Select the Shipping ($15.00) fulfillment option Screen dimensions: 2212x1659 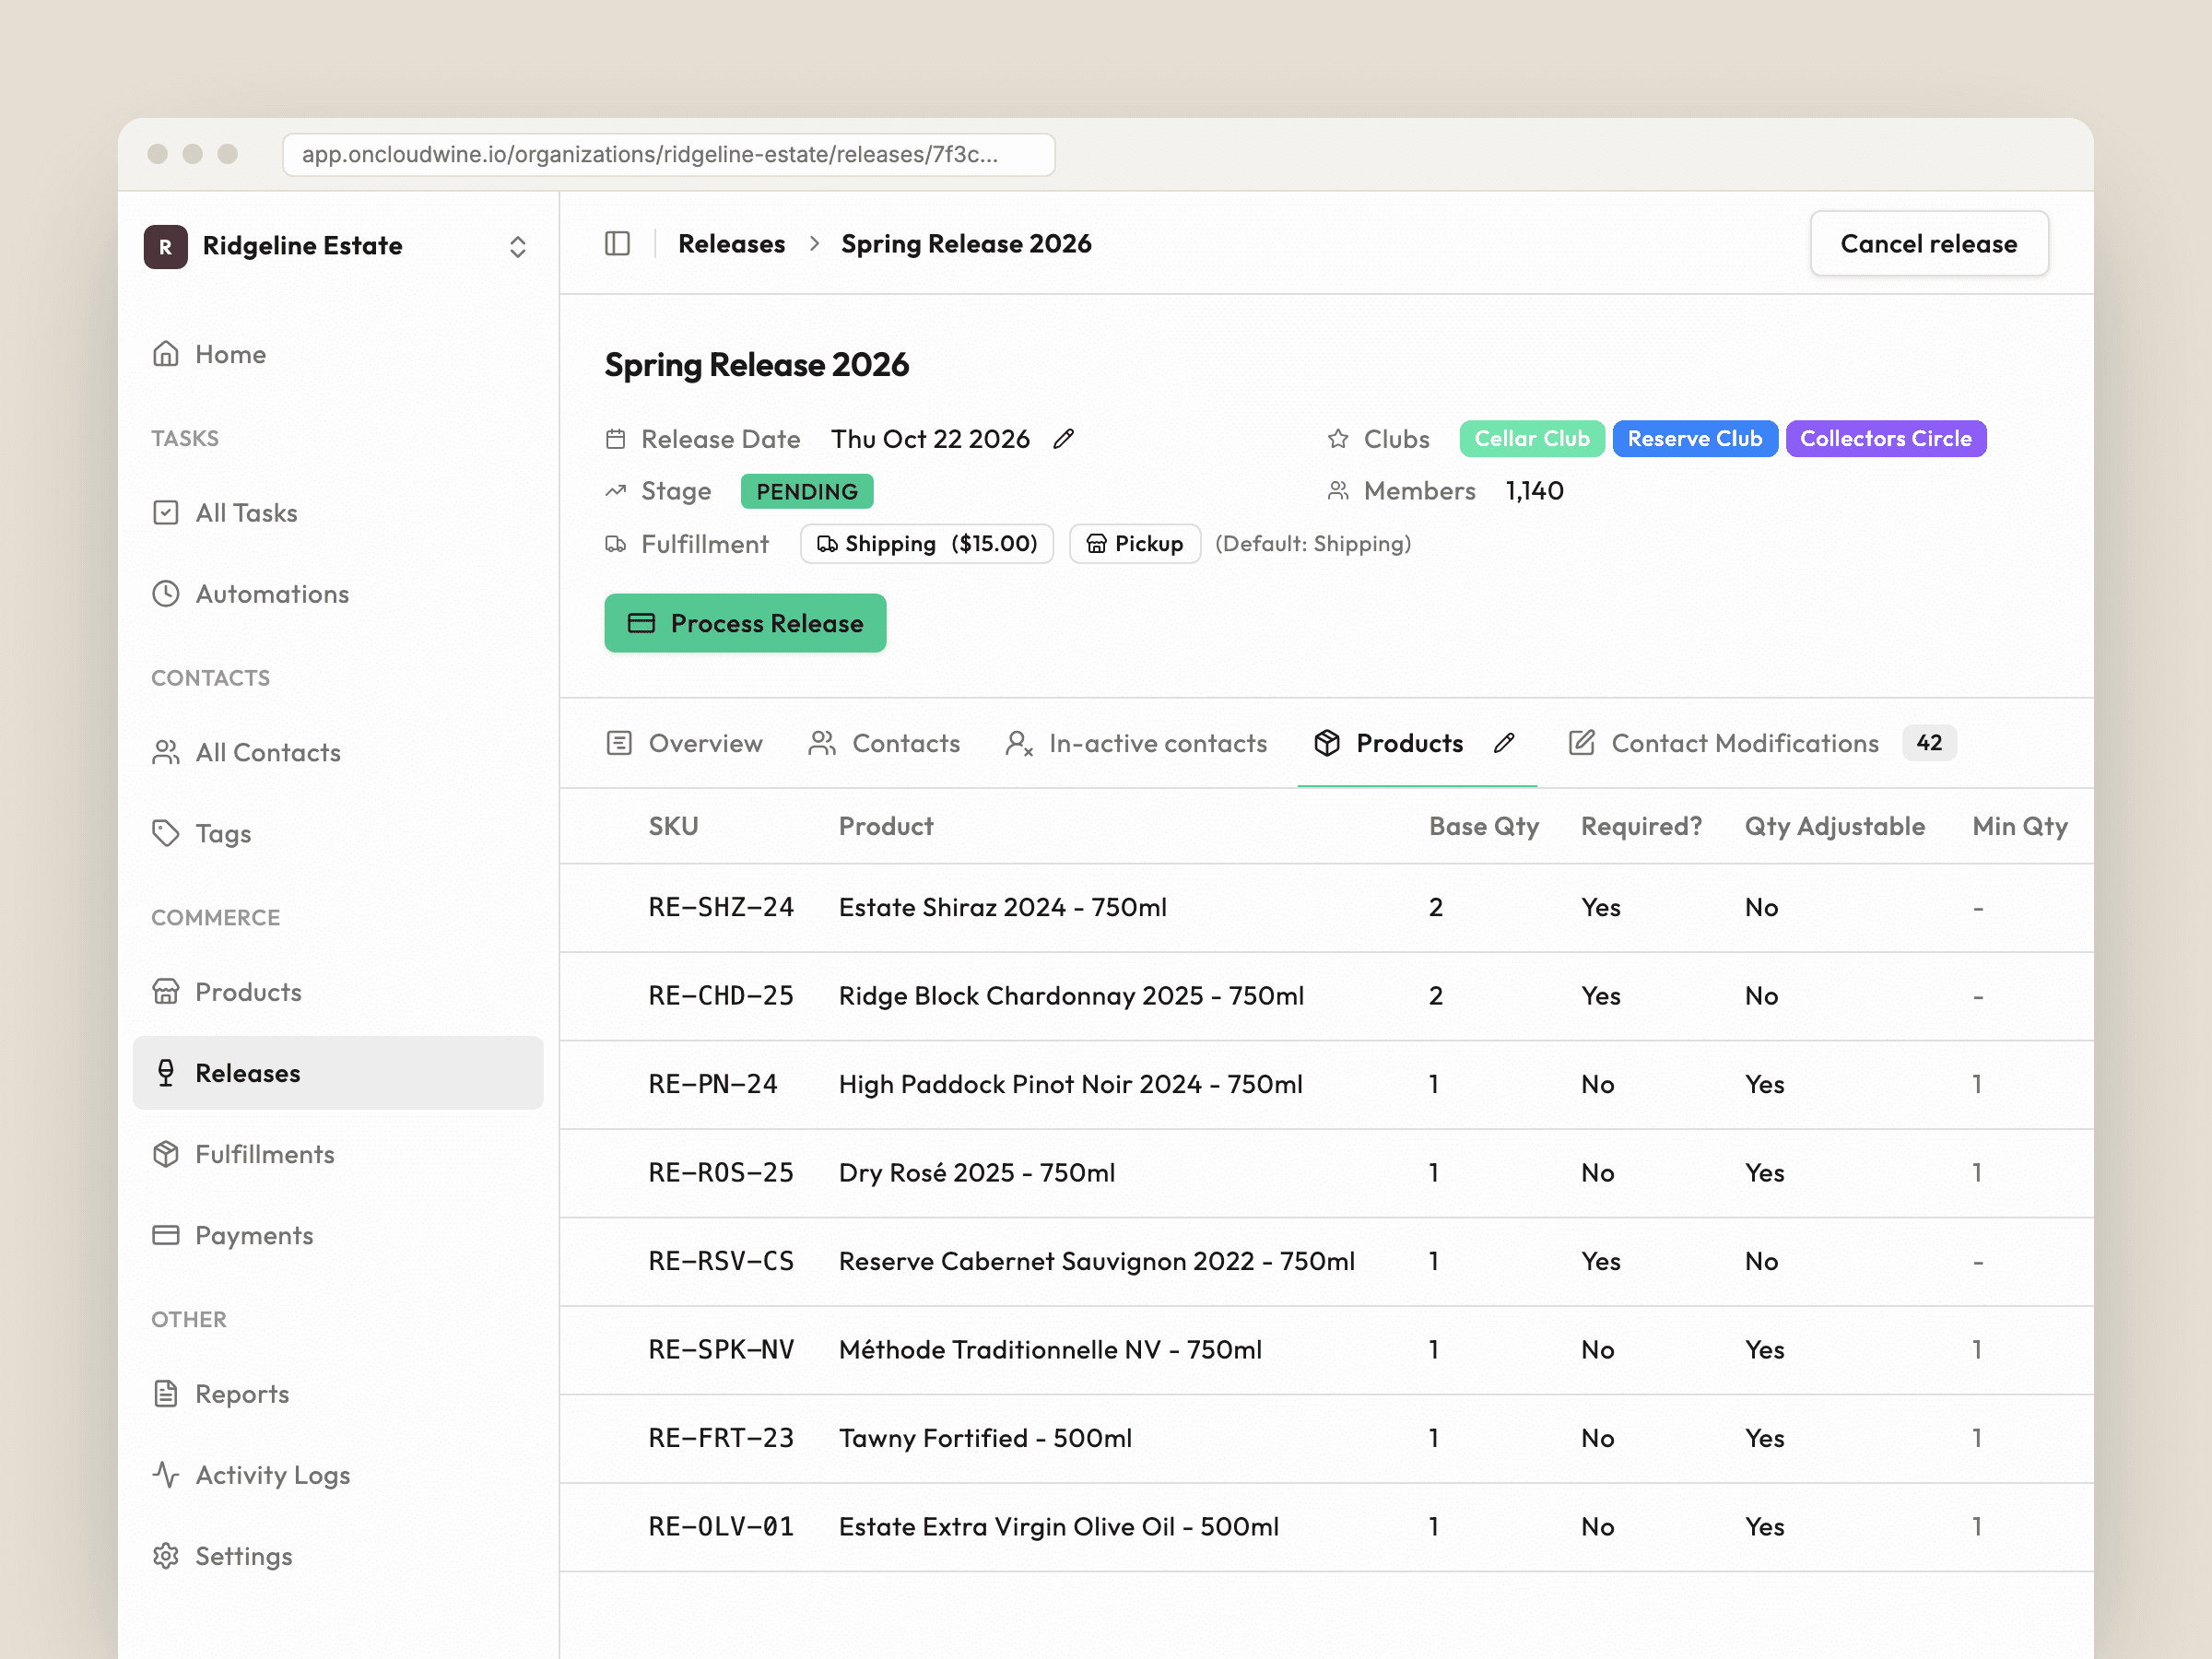pos(927,544)
